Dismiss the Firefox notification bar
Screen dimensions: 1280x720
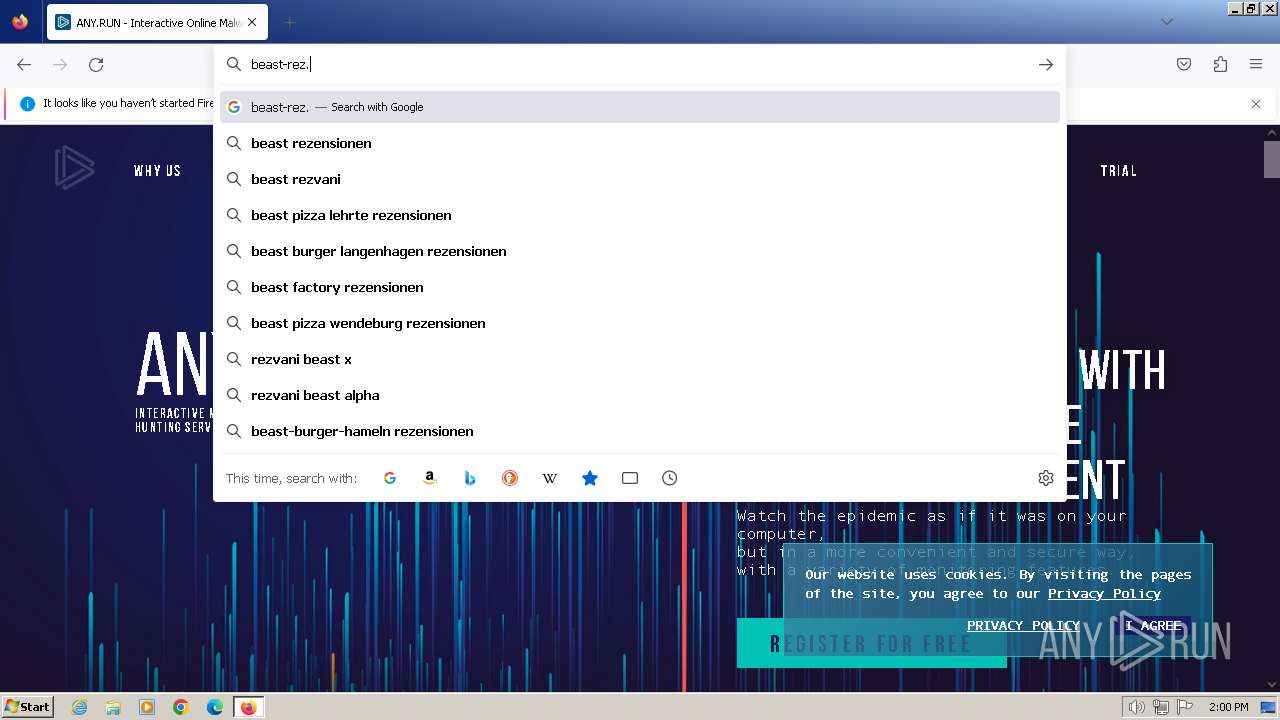[1256, 103]
